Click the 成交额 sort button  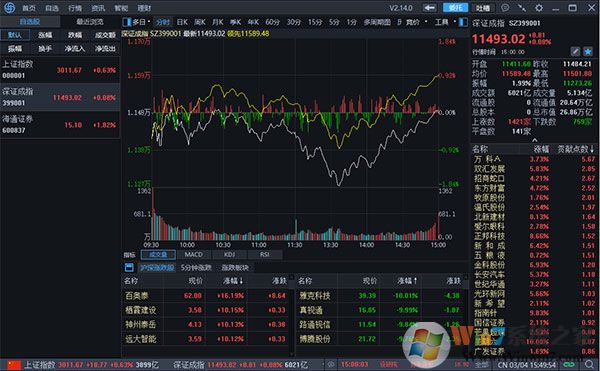pos(105,35)
